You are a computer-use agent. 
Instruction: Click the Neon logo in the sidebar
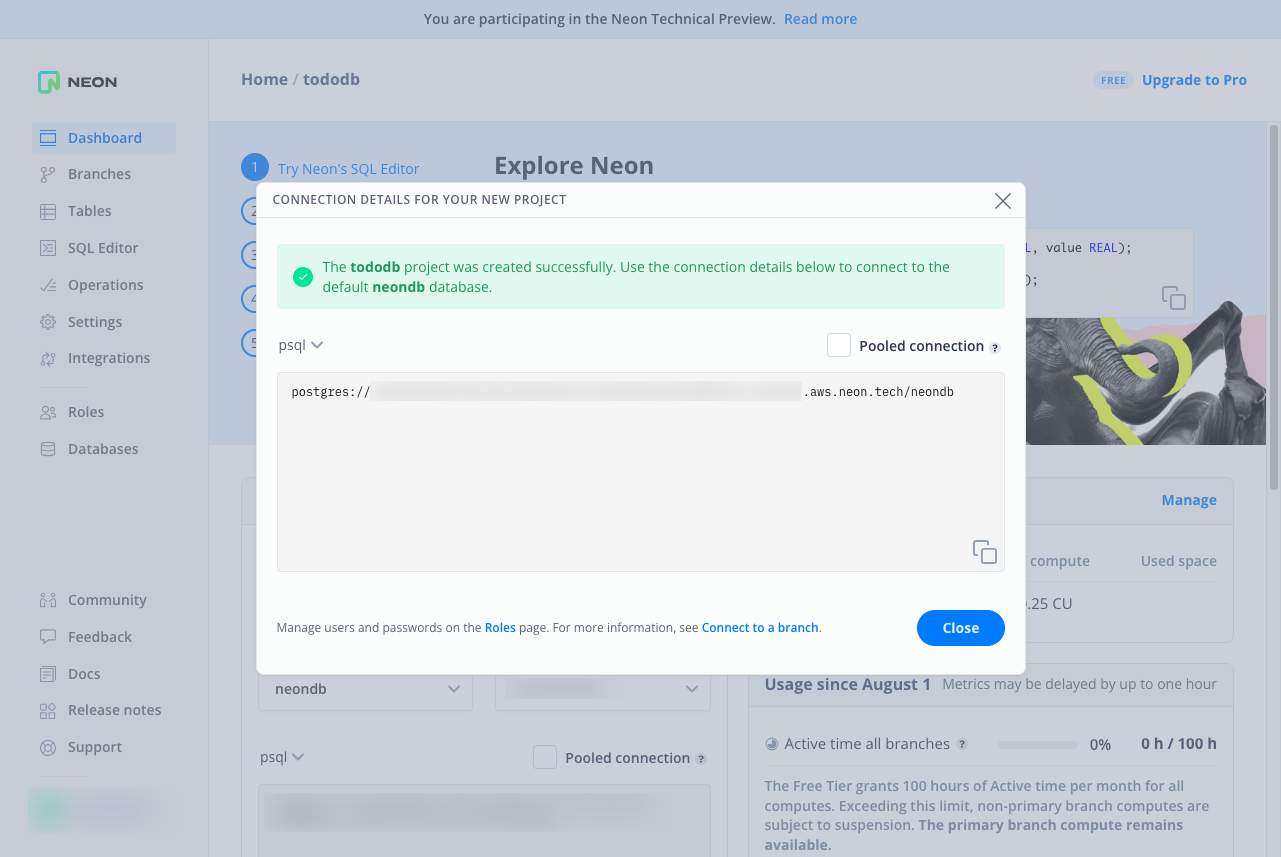click(78, 82)
